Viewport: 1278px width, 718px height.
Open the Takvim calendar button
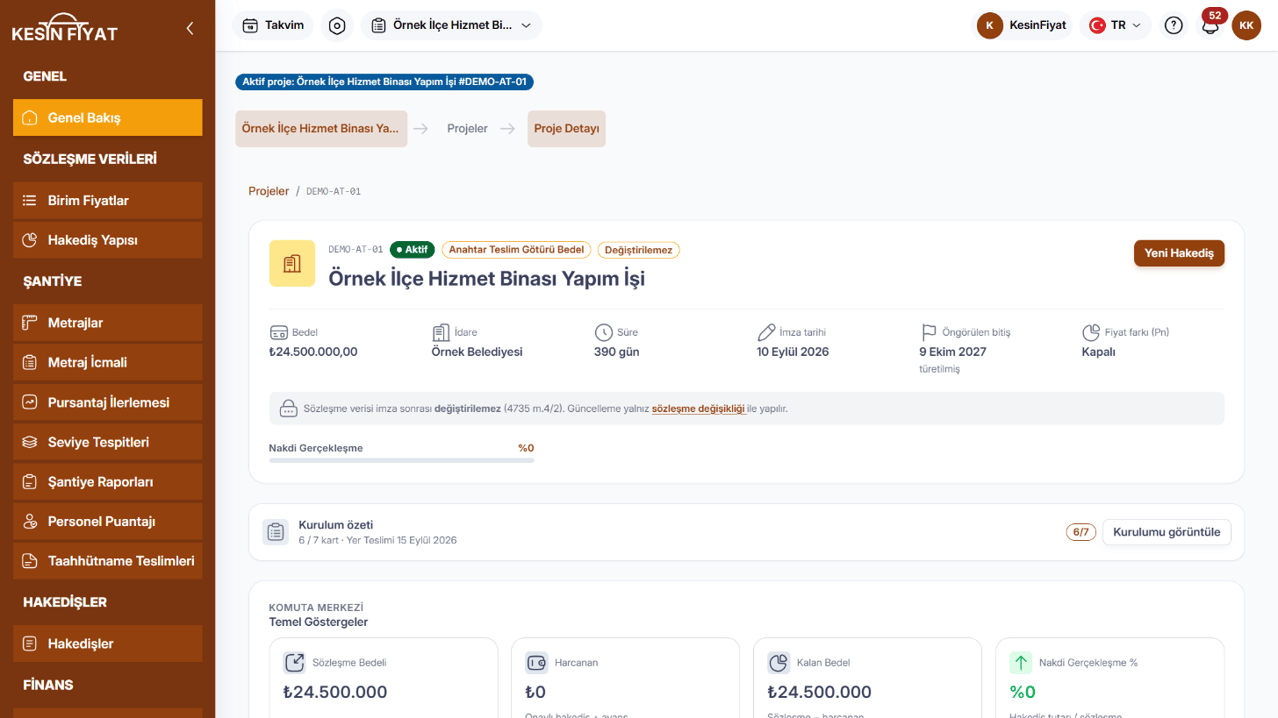pos(273,25)
